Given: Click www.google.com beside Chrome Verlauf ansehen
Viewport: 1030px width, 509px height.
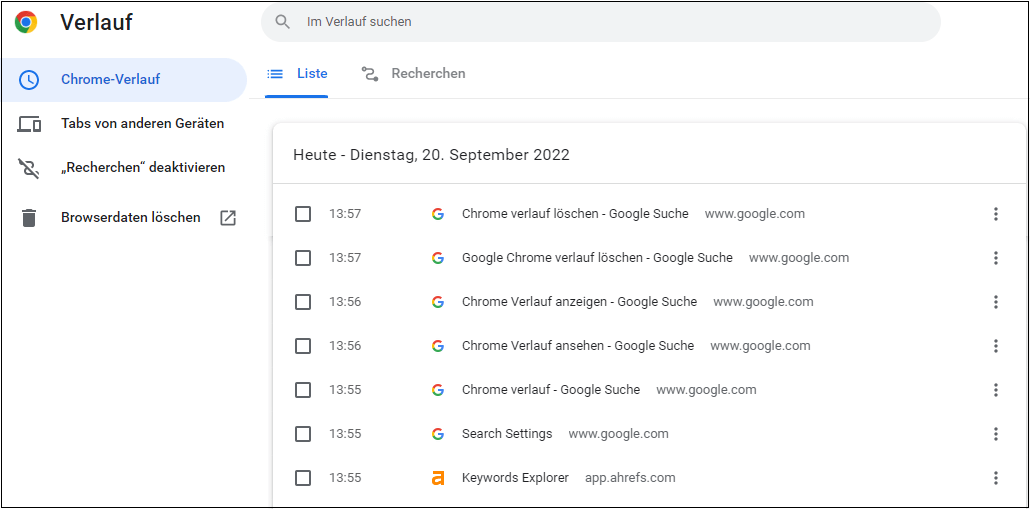Looking at the screenshot, I should (x=761, y=345).
